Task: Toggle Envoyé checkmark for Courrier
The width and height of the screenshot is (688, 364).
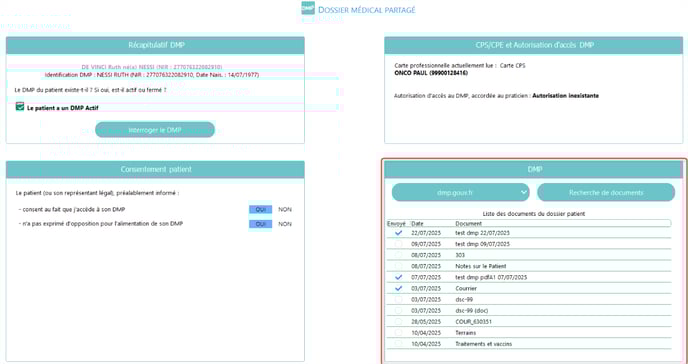Action: (x=398, y=289)
